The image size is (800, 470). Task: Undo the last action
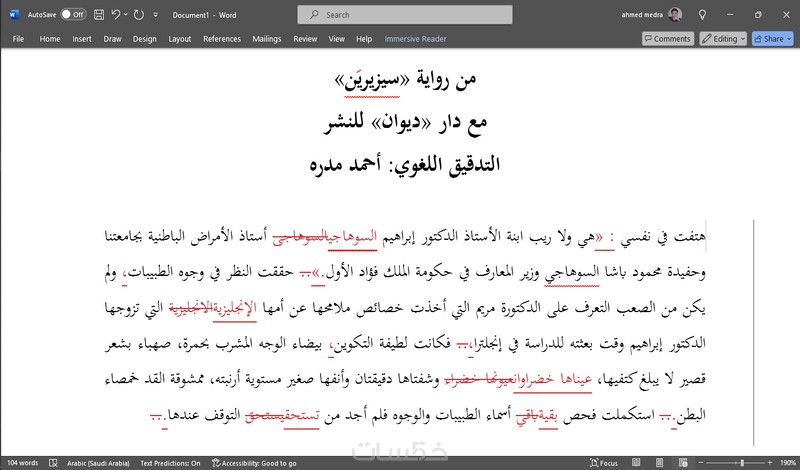pos(115,15)
